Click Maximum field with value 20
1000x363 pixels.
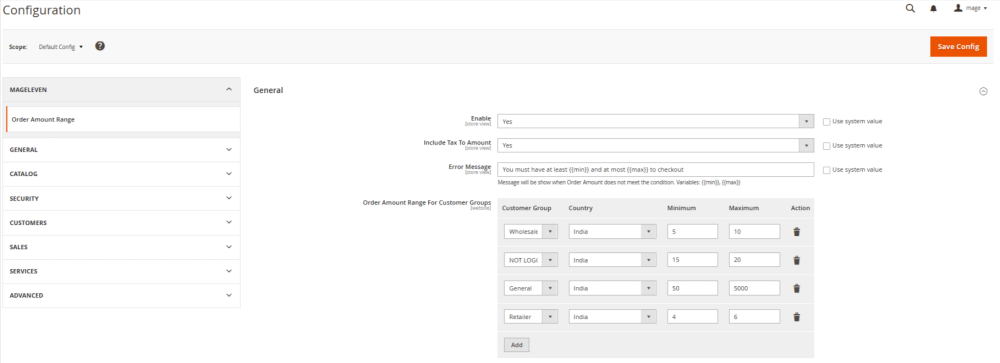coord(754,260)
